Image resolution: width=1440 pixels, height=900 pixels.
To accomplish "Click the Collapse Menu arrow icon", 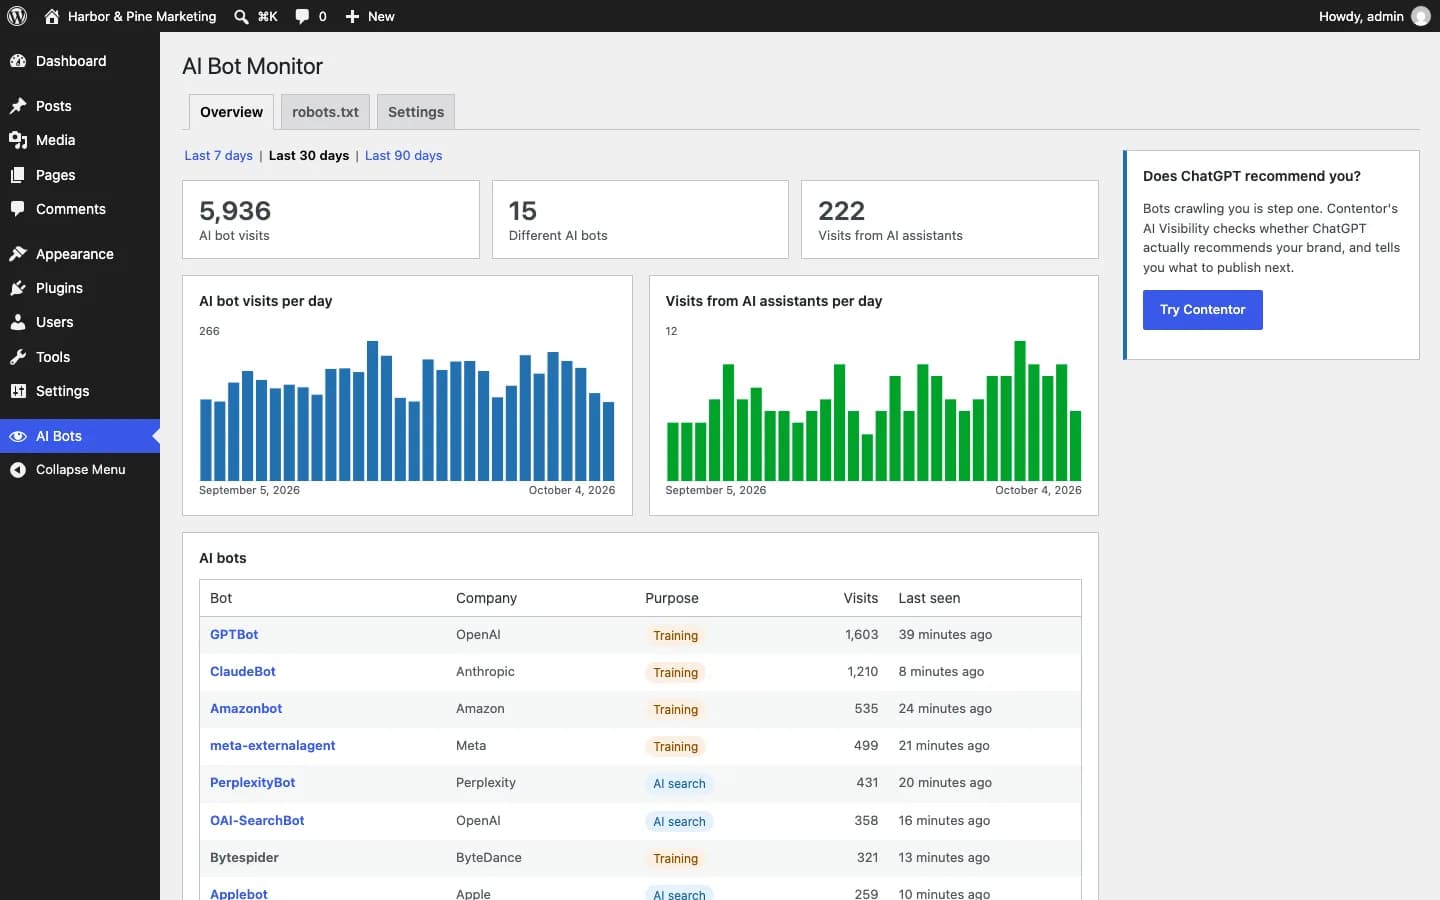I will click(x=18, y=470).
